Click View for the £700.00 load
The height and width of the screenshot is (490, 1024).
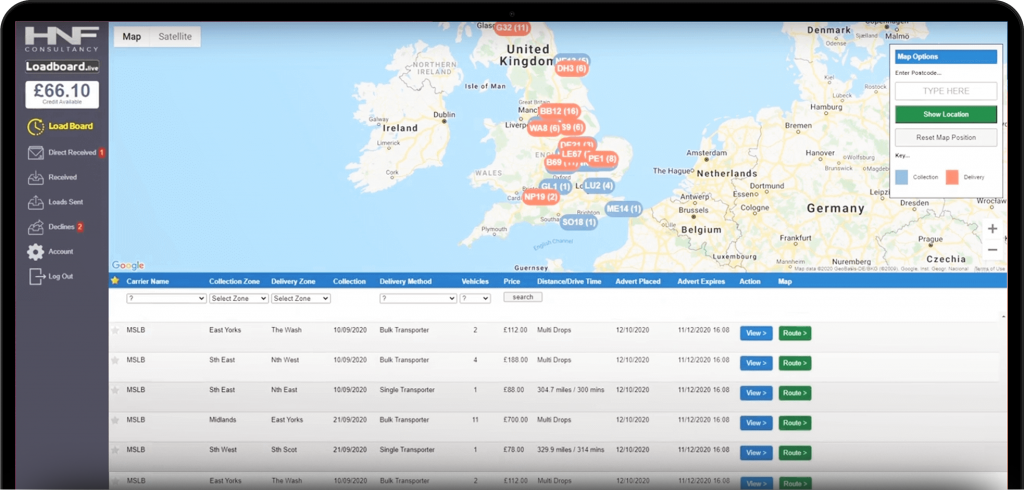click(x=756, y=423)
